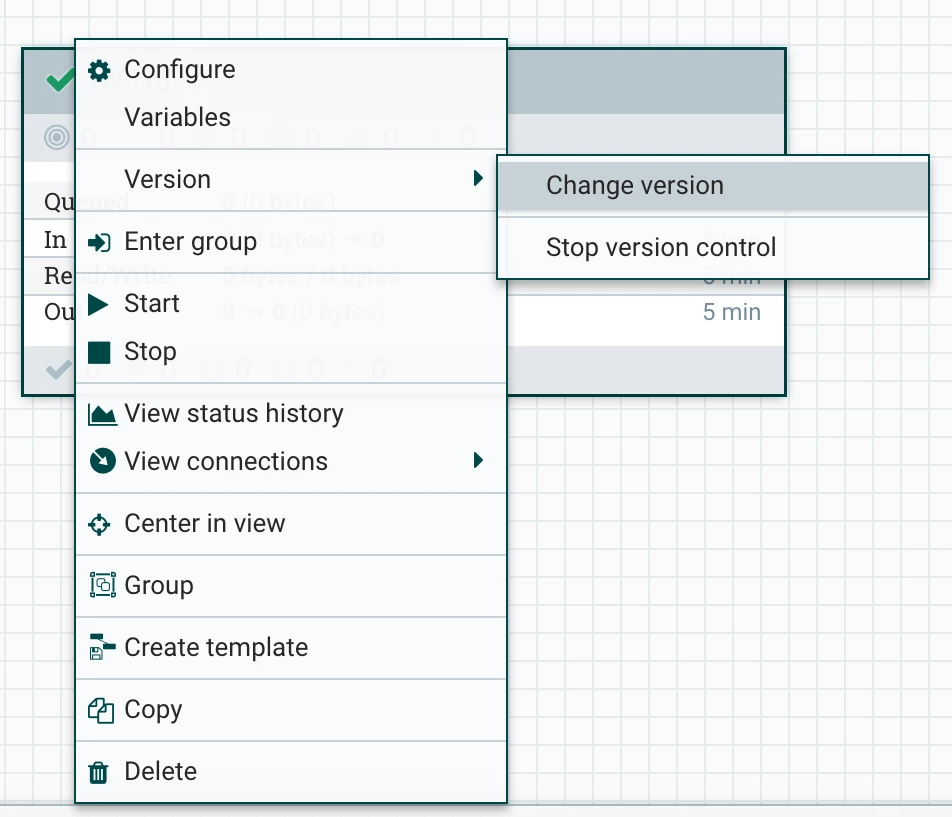Choose Configure from the context menu
Screen dimensions: 952x817
click(291, 69)
